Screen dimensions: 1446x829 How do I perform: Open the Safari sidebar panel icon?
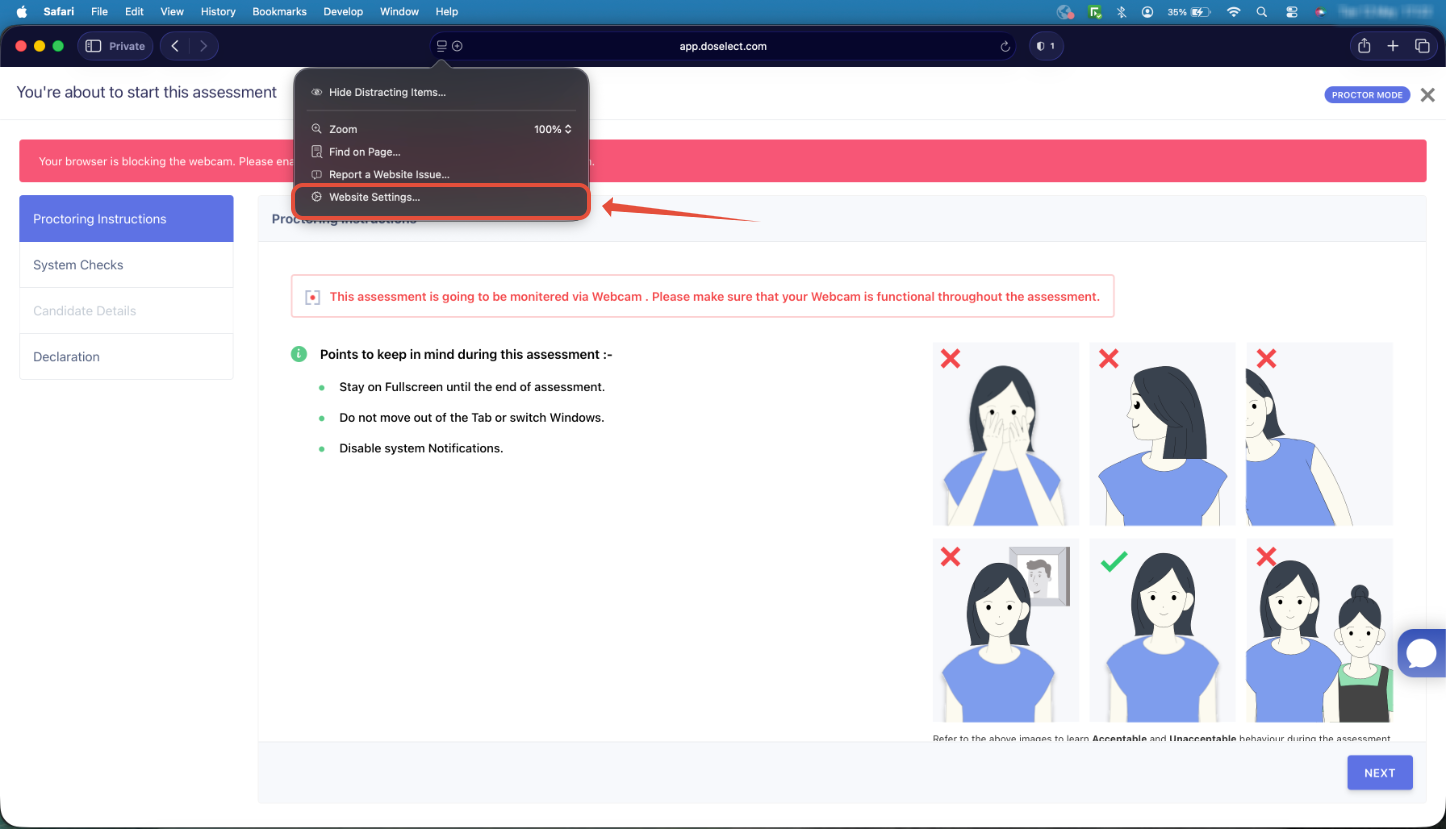93,46
